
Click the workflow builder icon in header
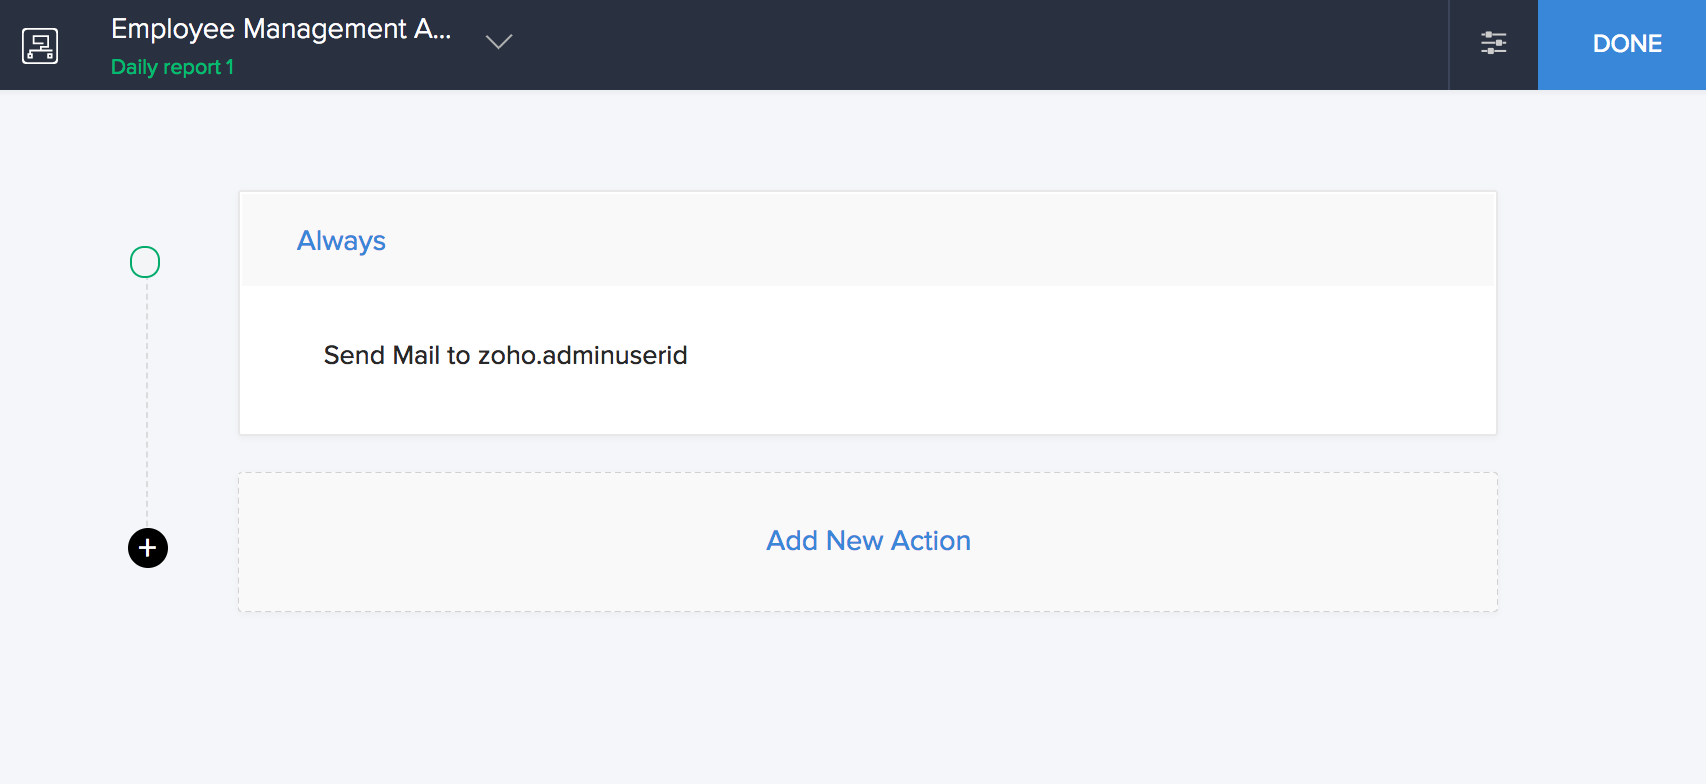pos(40,45)
